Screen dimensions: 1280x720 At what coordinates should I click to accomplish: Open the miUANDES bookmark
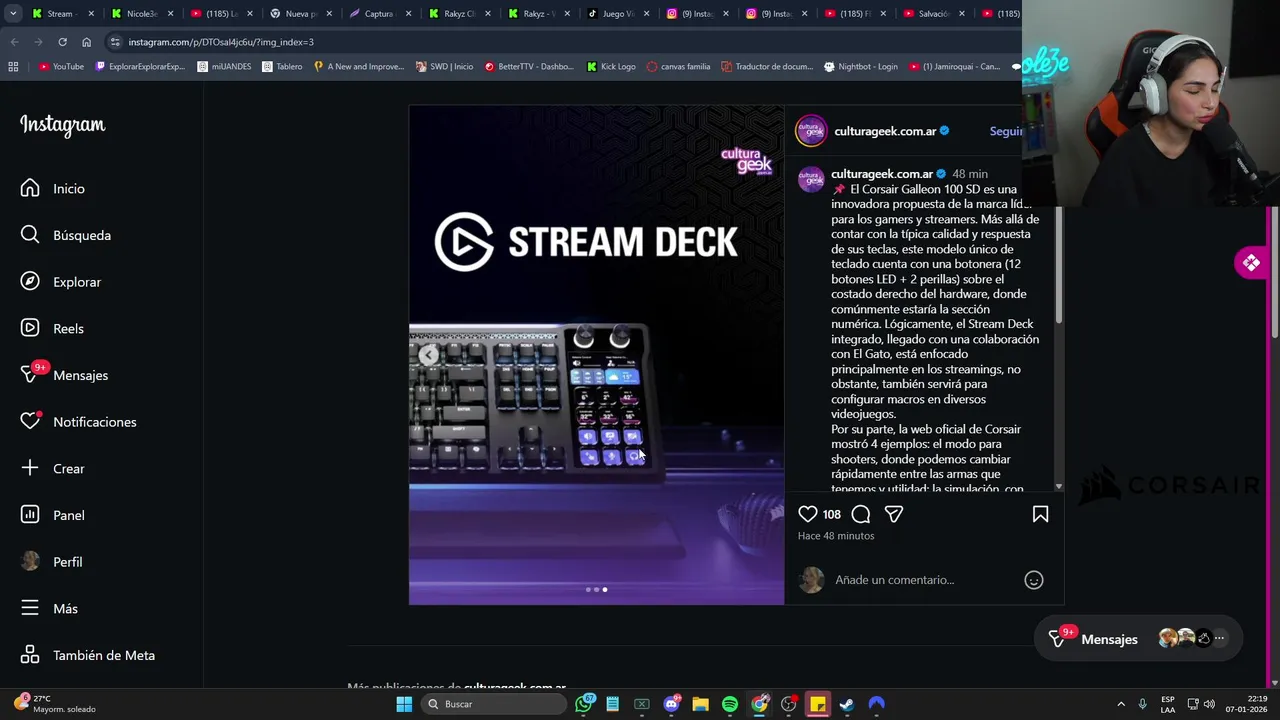224,67
